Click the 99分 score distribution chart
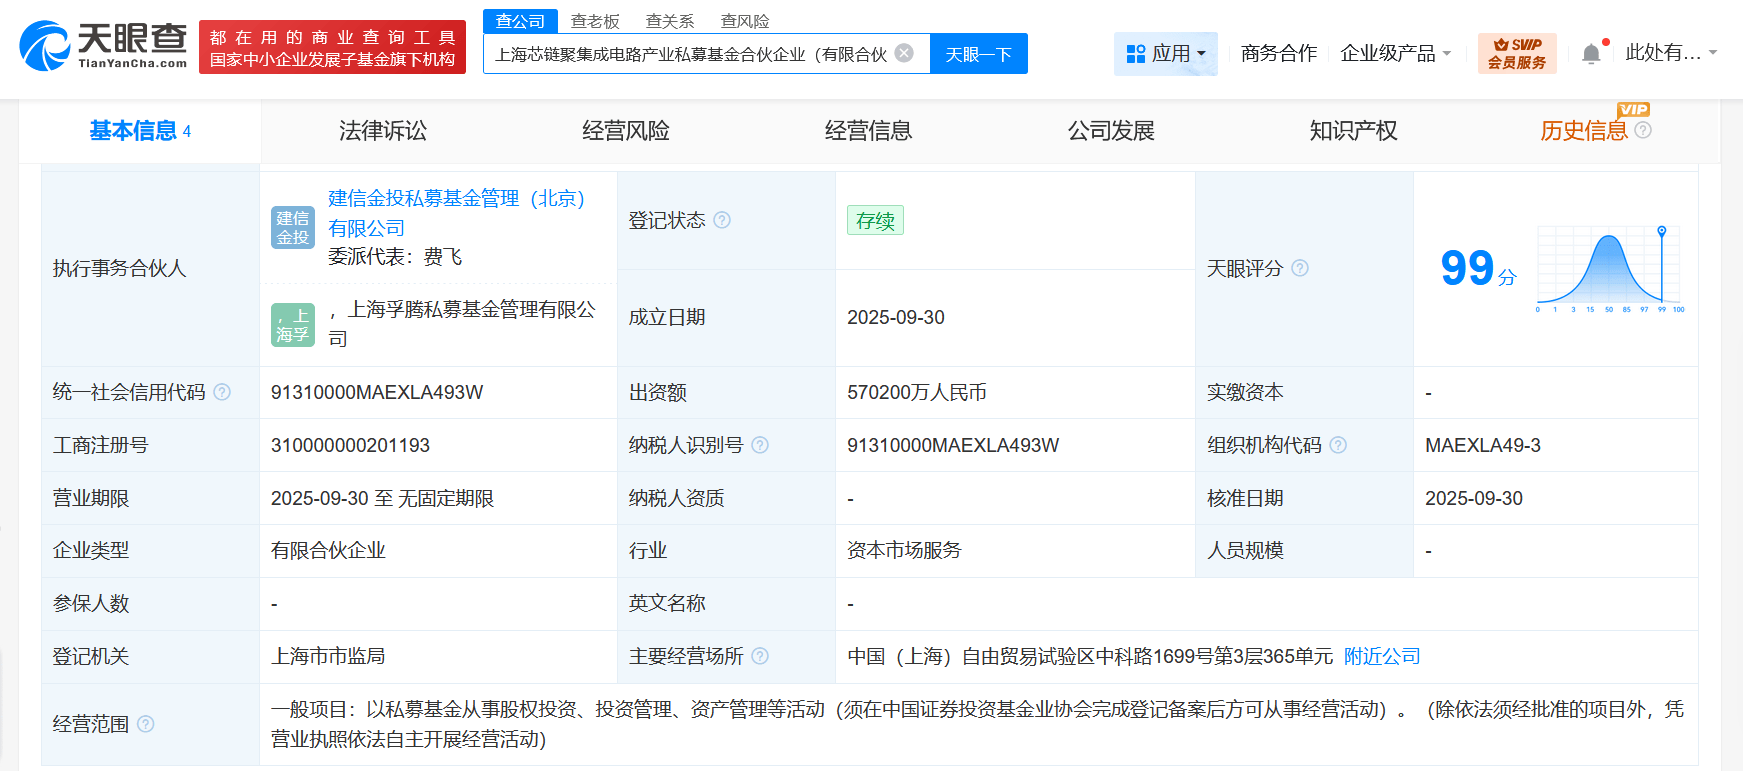 click(x=1610, y=270)
